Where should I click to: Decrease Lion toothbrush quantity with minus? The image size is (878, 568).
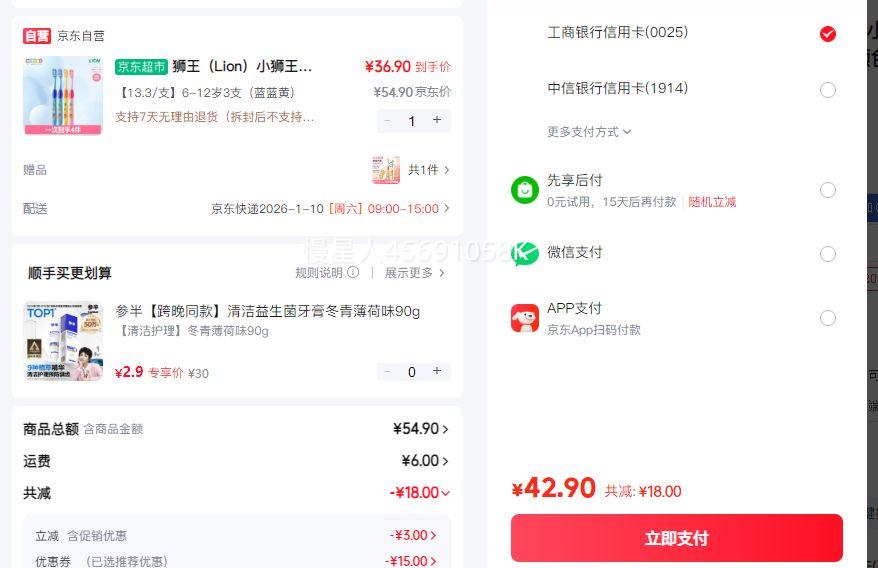387,120
